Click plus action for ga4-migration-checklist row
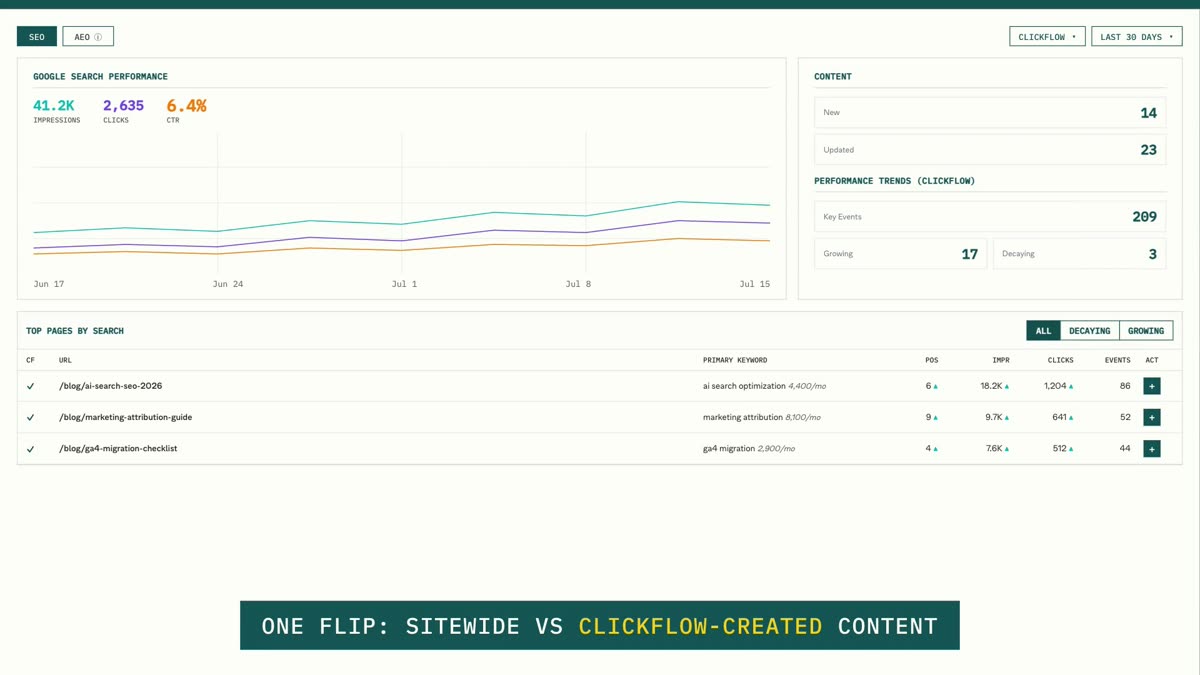Viewport: 1200px width, 675px height. point(1152,449)
